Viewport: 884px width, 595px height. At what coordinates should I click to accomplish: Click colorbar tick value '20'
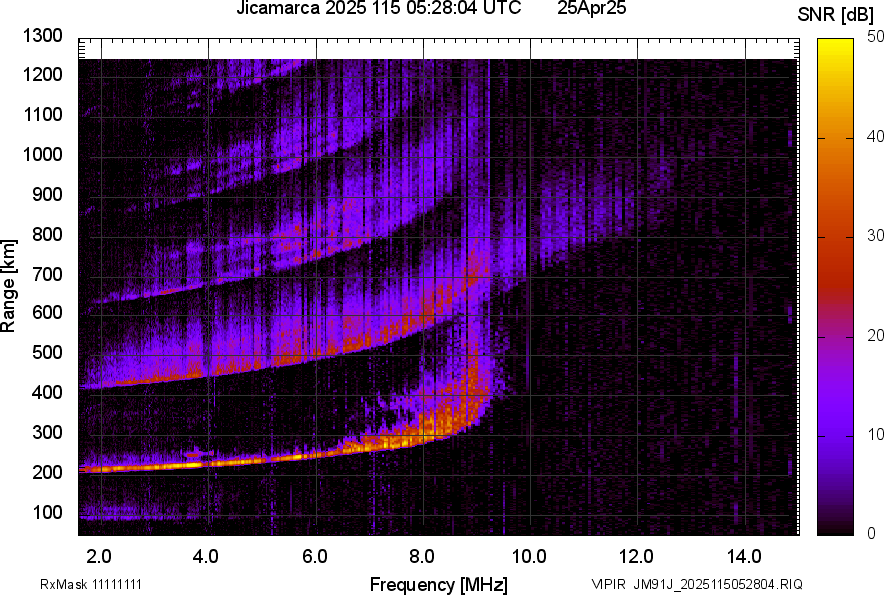coord(876,335)
